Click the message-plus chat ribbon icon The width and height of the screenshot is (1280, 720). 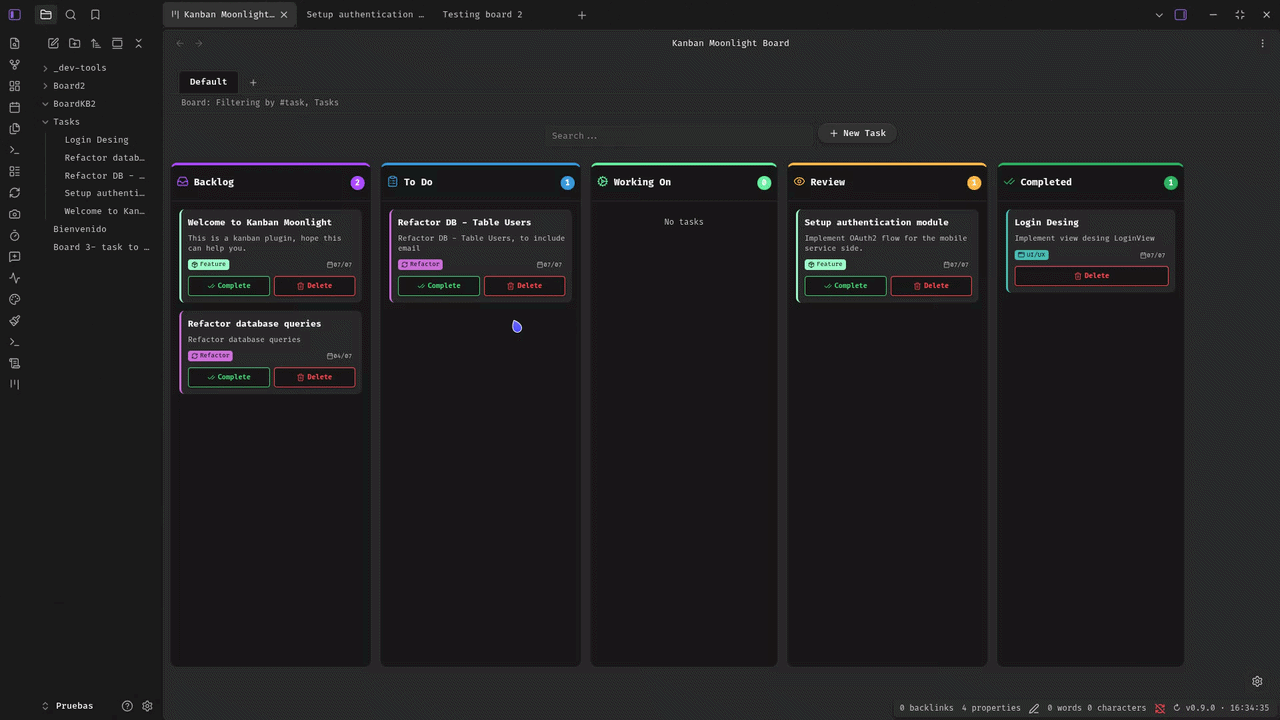coord(14,257)
